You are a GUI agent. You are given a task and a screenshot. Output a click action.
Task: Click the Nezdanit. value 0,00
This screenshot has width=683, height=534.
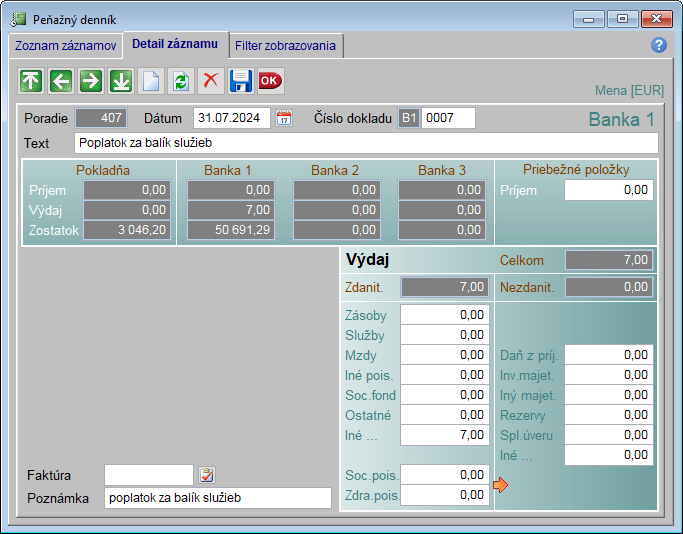click(x=609, y=287)
